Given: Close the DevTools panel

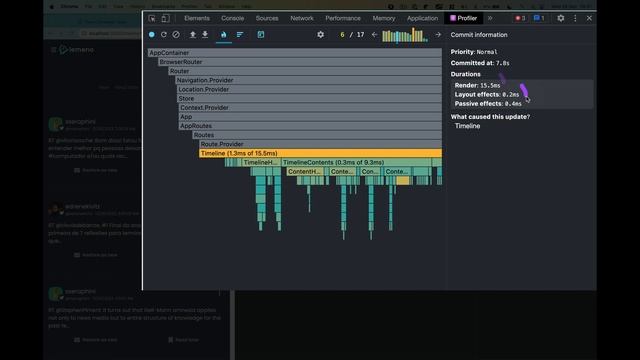Looking at the screenshot, I should 589,18.
